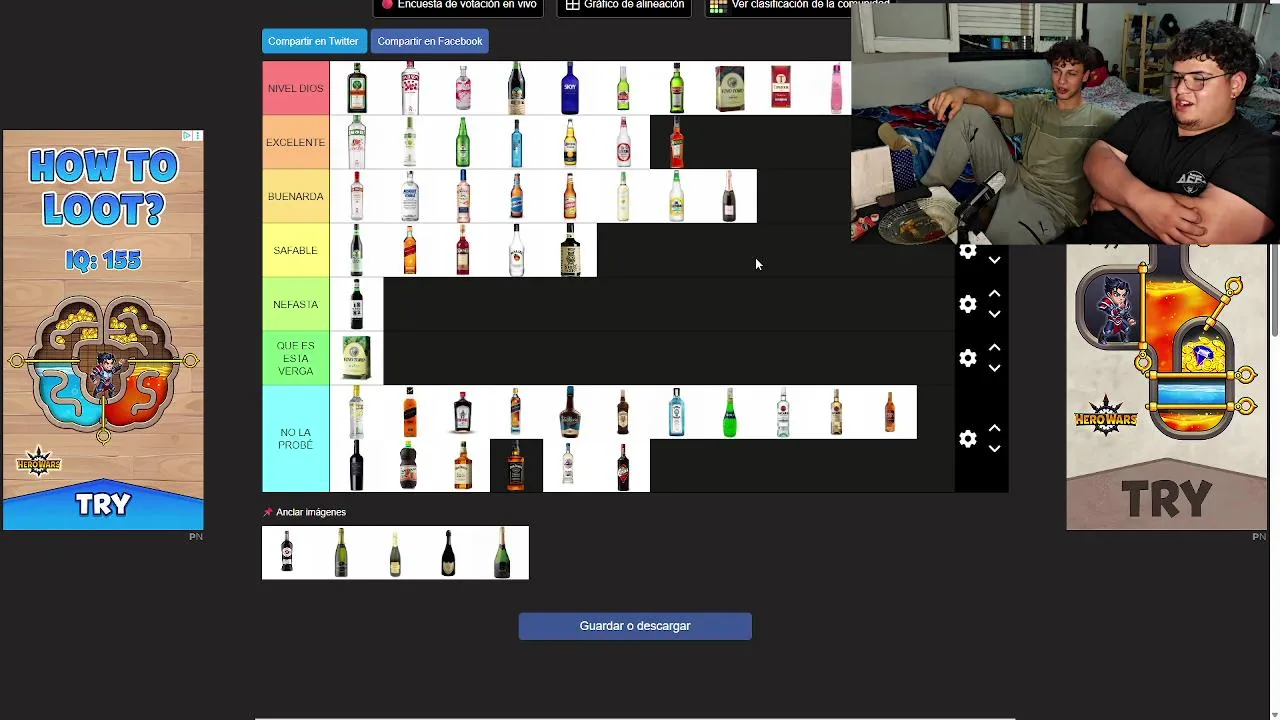Image resolution: width=1280 pixels, height=720 pixels.
Task: Pick the red box wine in NIVEL DIOS
Action: (x=783, y=88)
